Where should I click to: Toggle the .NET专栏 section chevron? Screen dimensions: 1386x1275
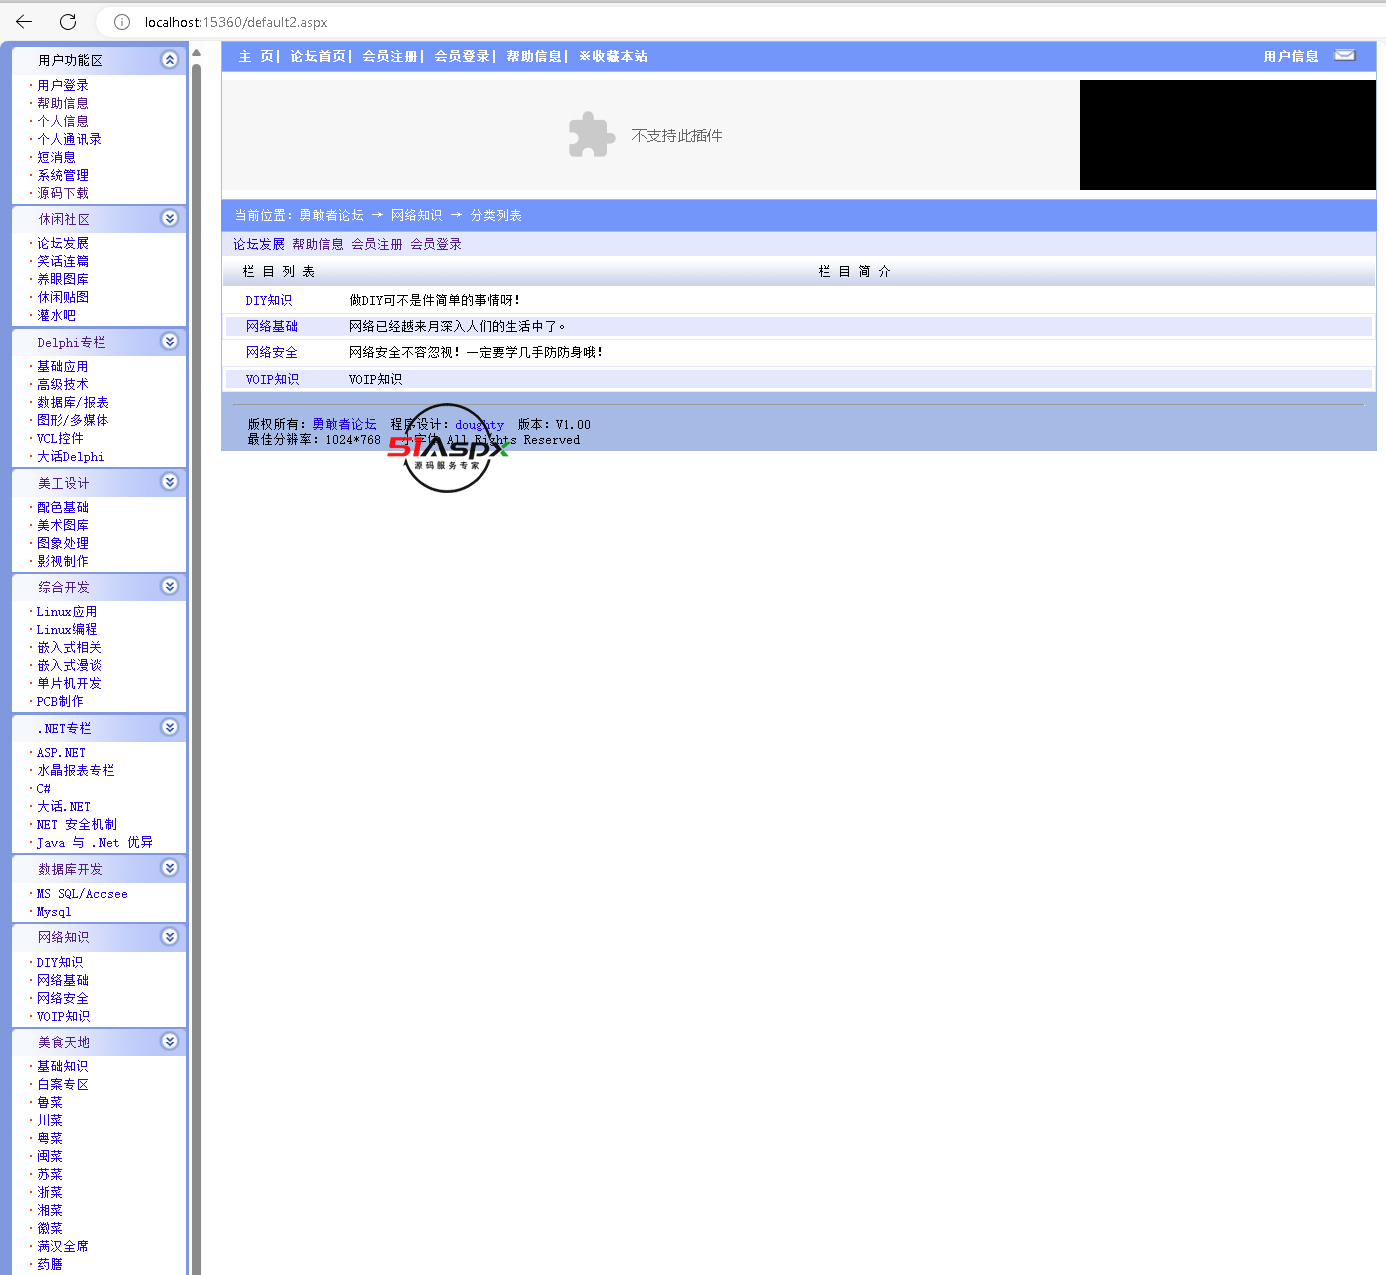tap(170, 727)
